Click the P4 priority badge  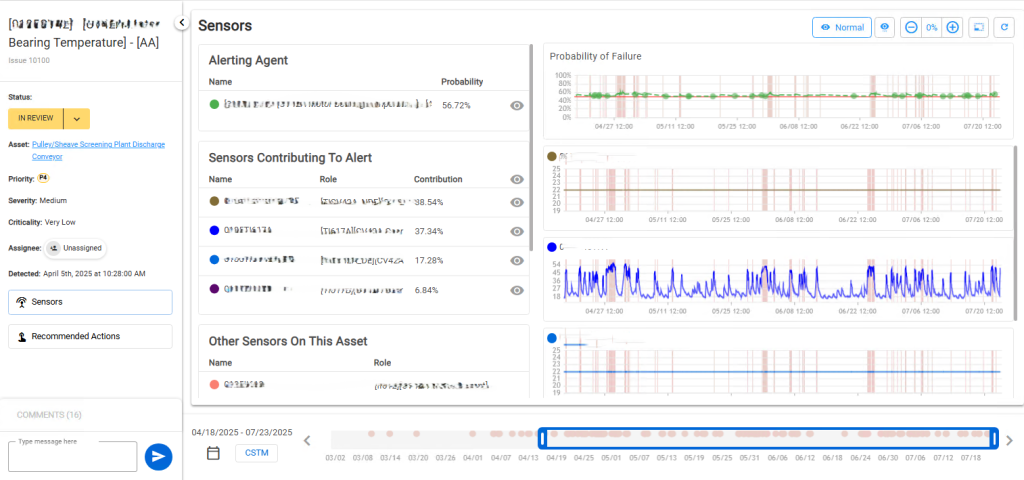43,178
